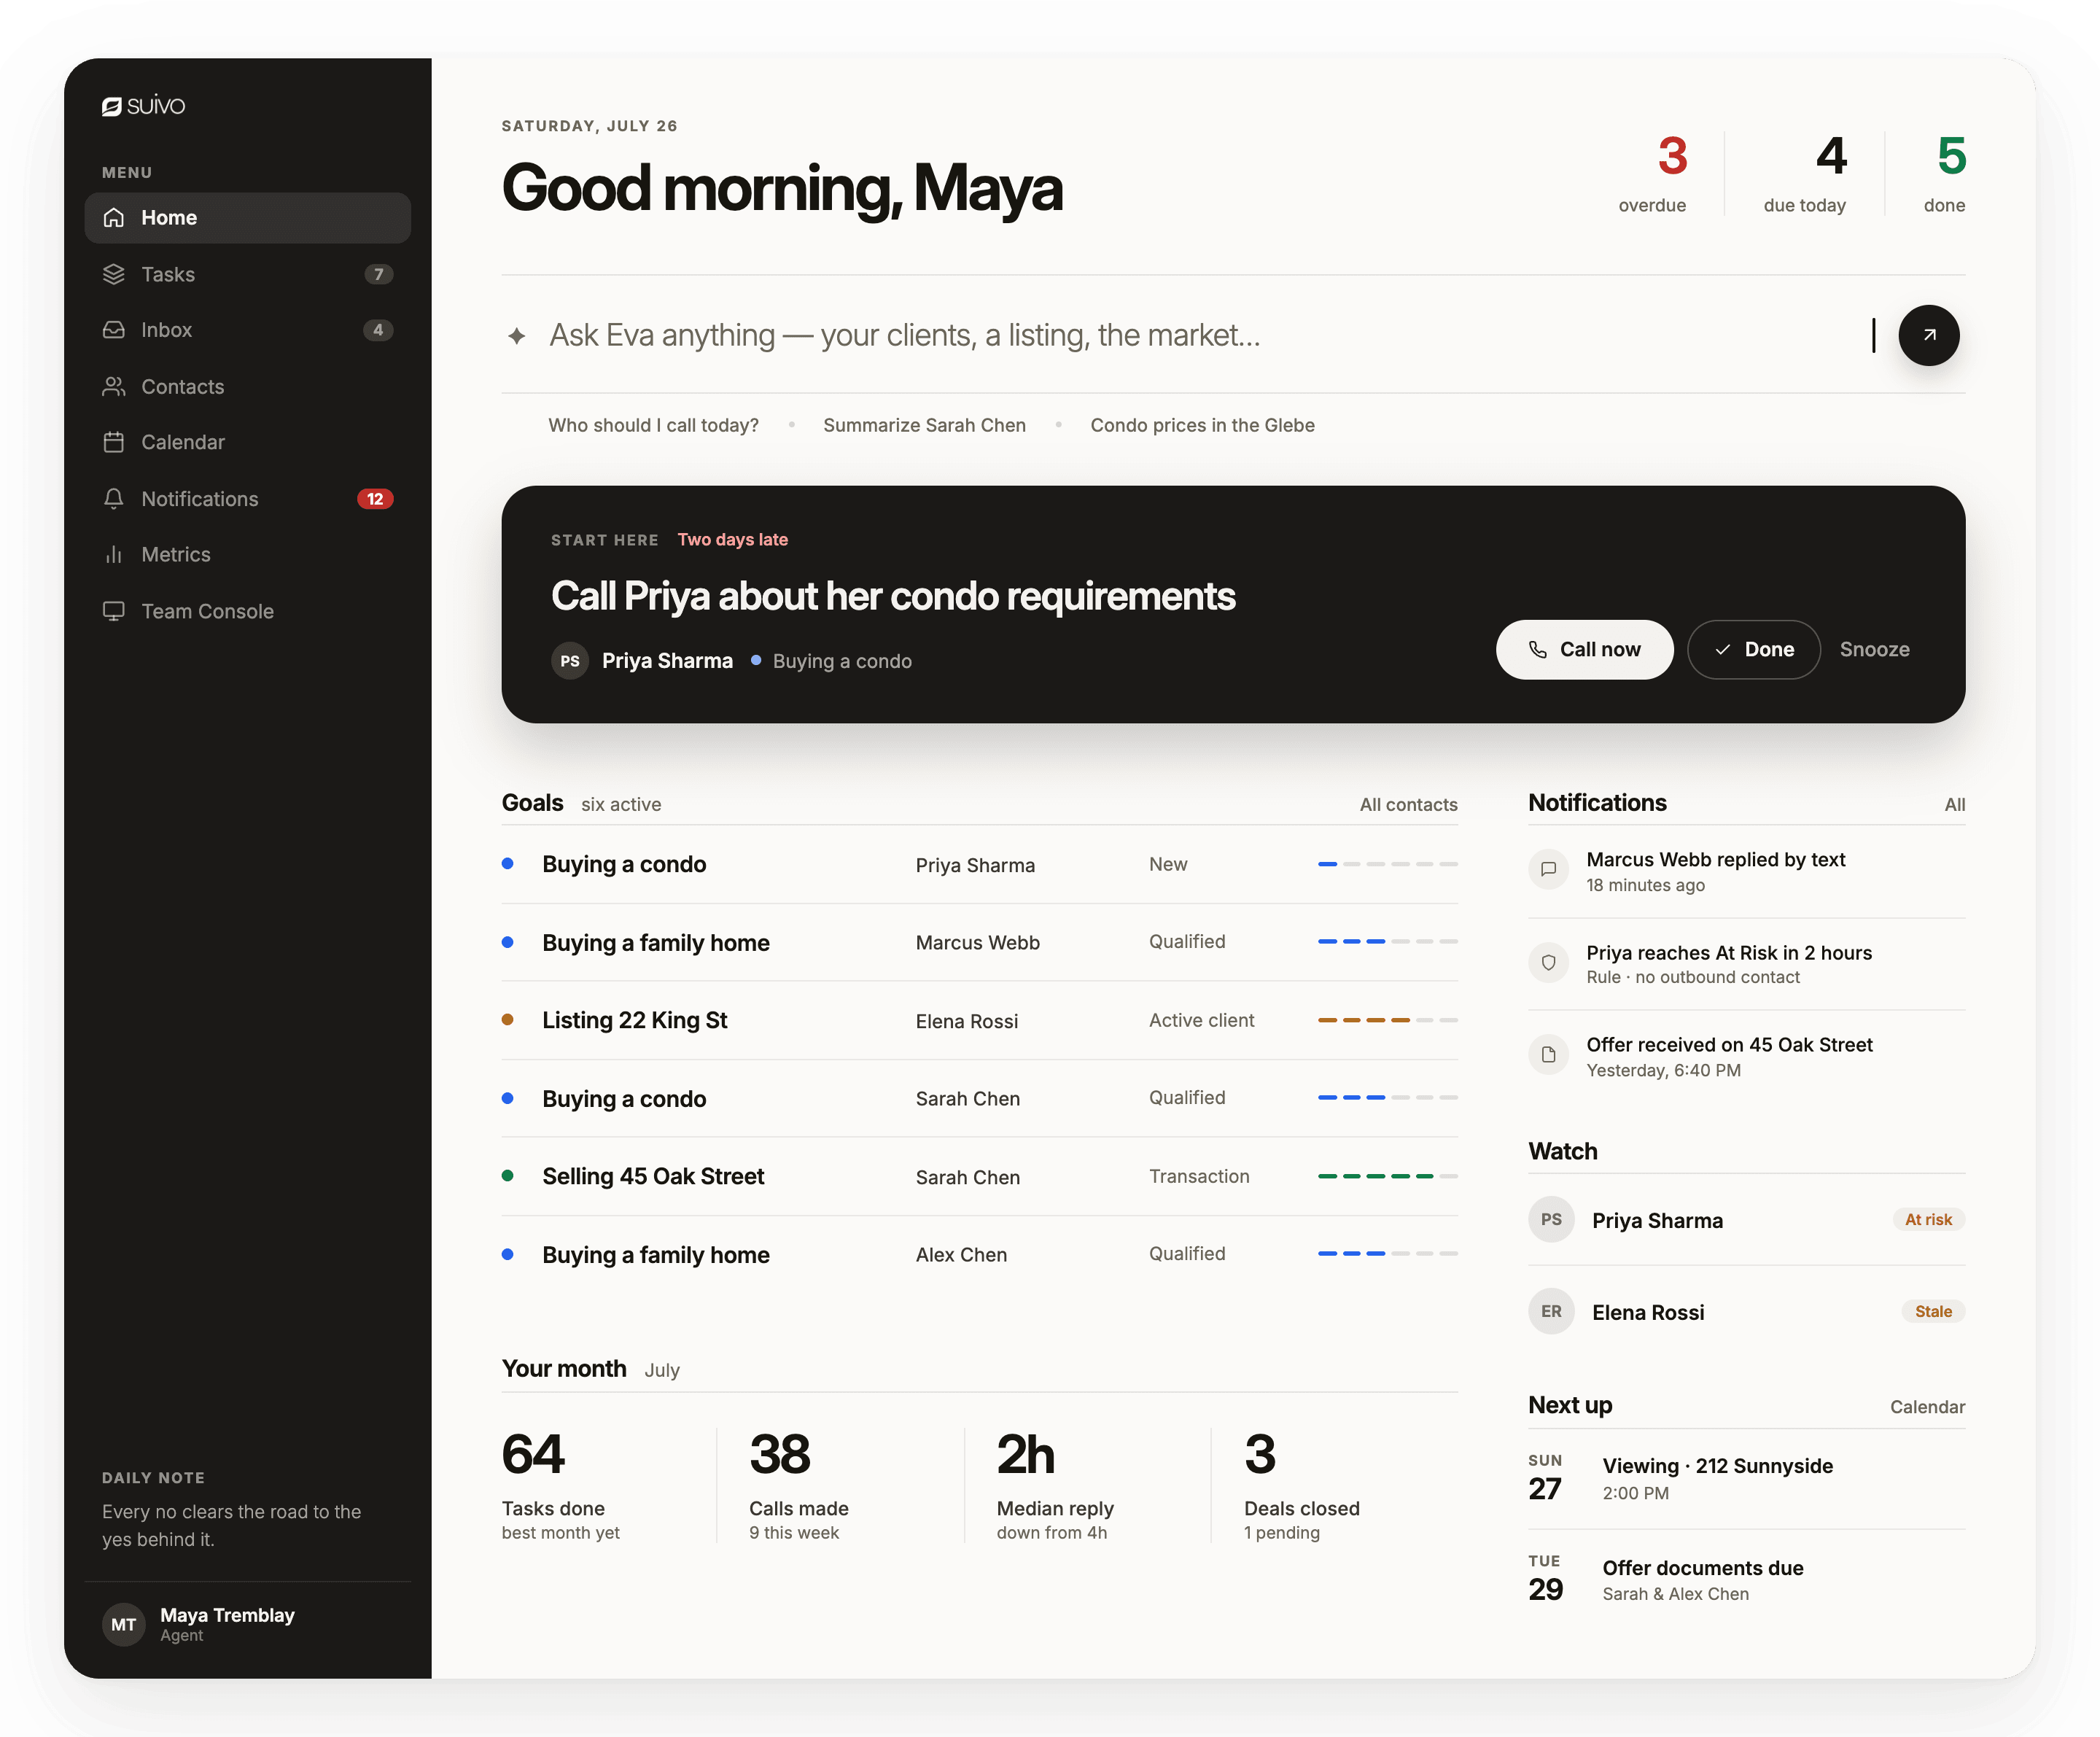Click the Contacts people icon
The width and height of the screenshot is (2100, 1737).
[114, 386]
